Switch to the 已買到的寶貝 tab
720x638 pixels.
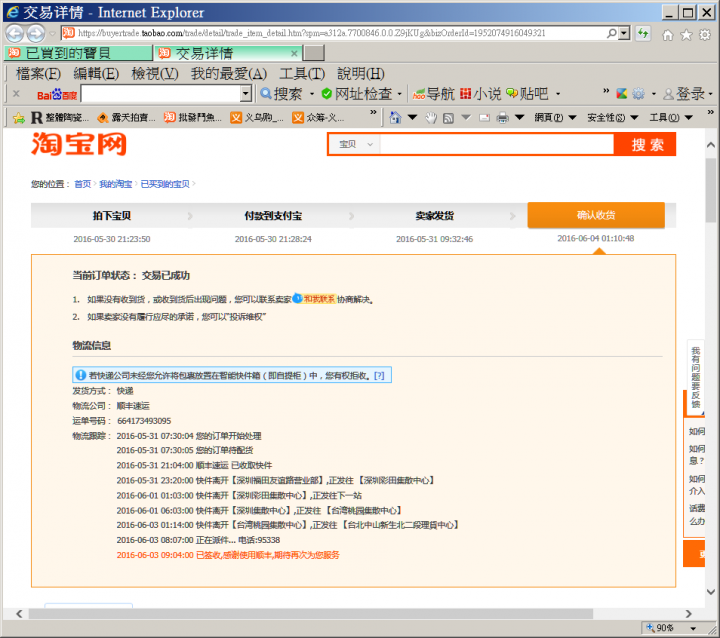point(78,53)
